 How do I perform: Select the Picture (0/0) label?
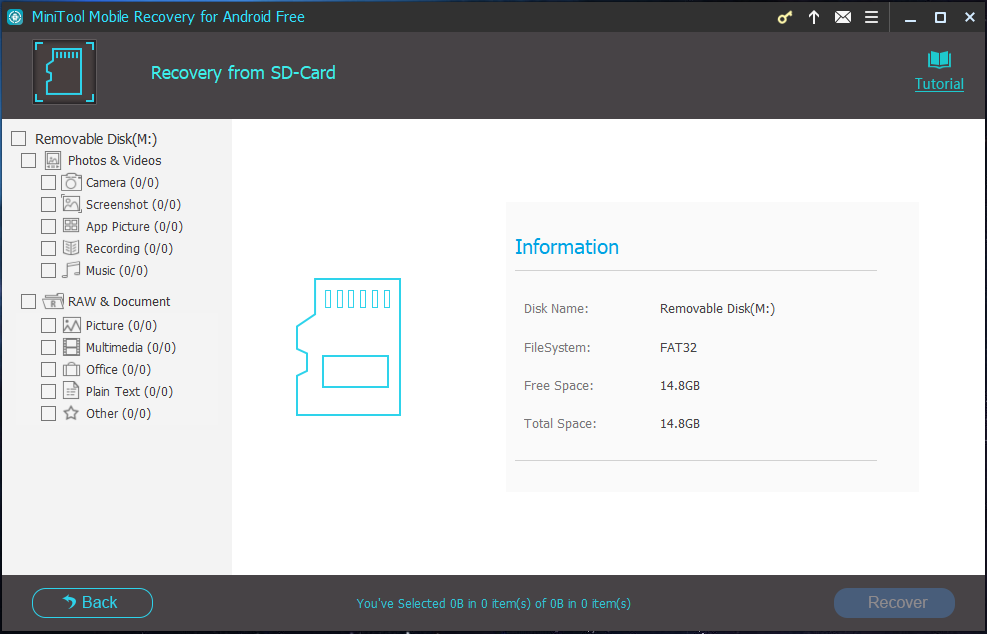coord(121,325)
